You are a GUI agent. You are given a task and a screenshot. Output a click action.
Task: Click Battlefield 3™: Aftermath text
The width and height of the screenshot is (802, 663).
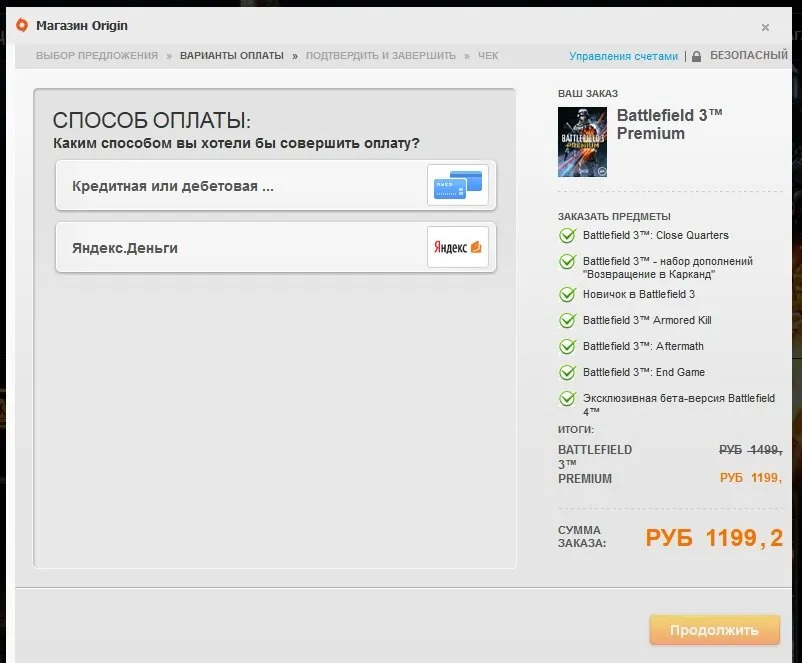coord(643,346)
